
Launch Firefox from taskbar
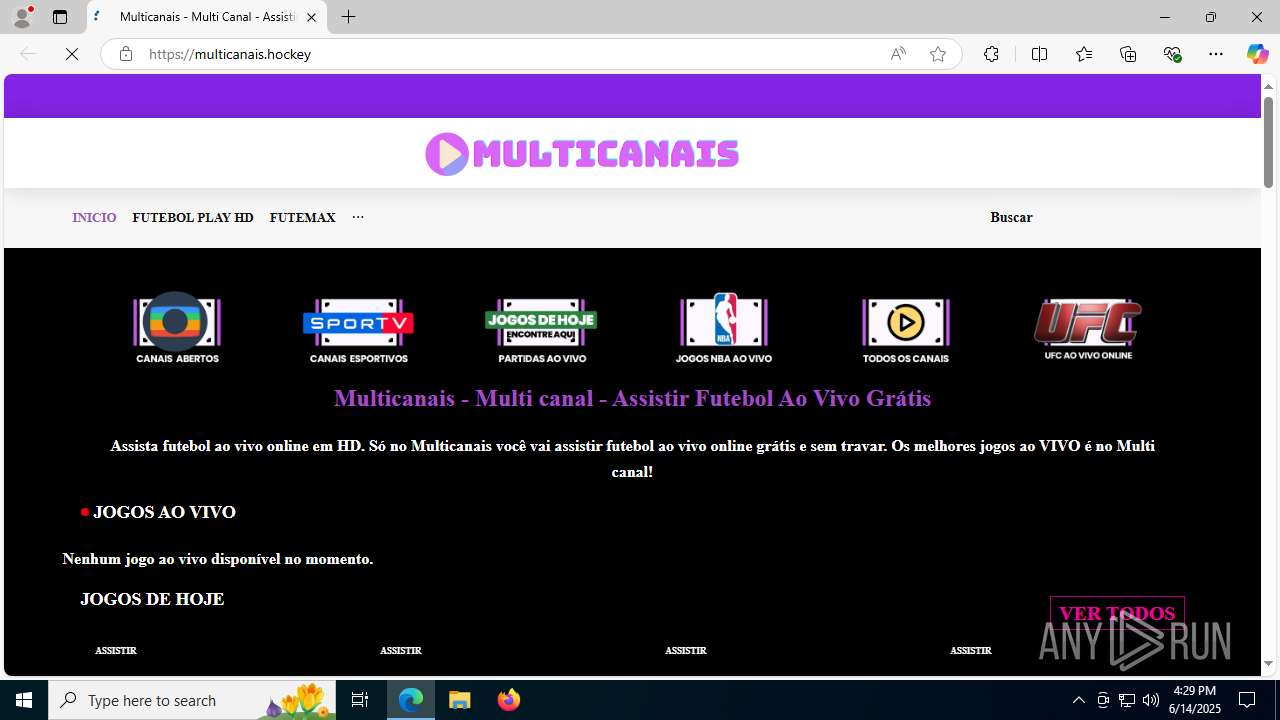tap(509, 700)
